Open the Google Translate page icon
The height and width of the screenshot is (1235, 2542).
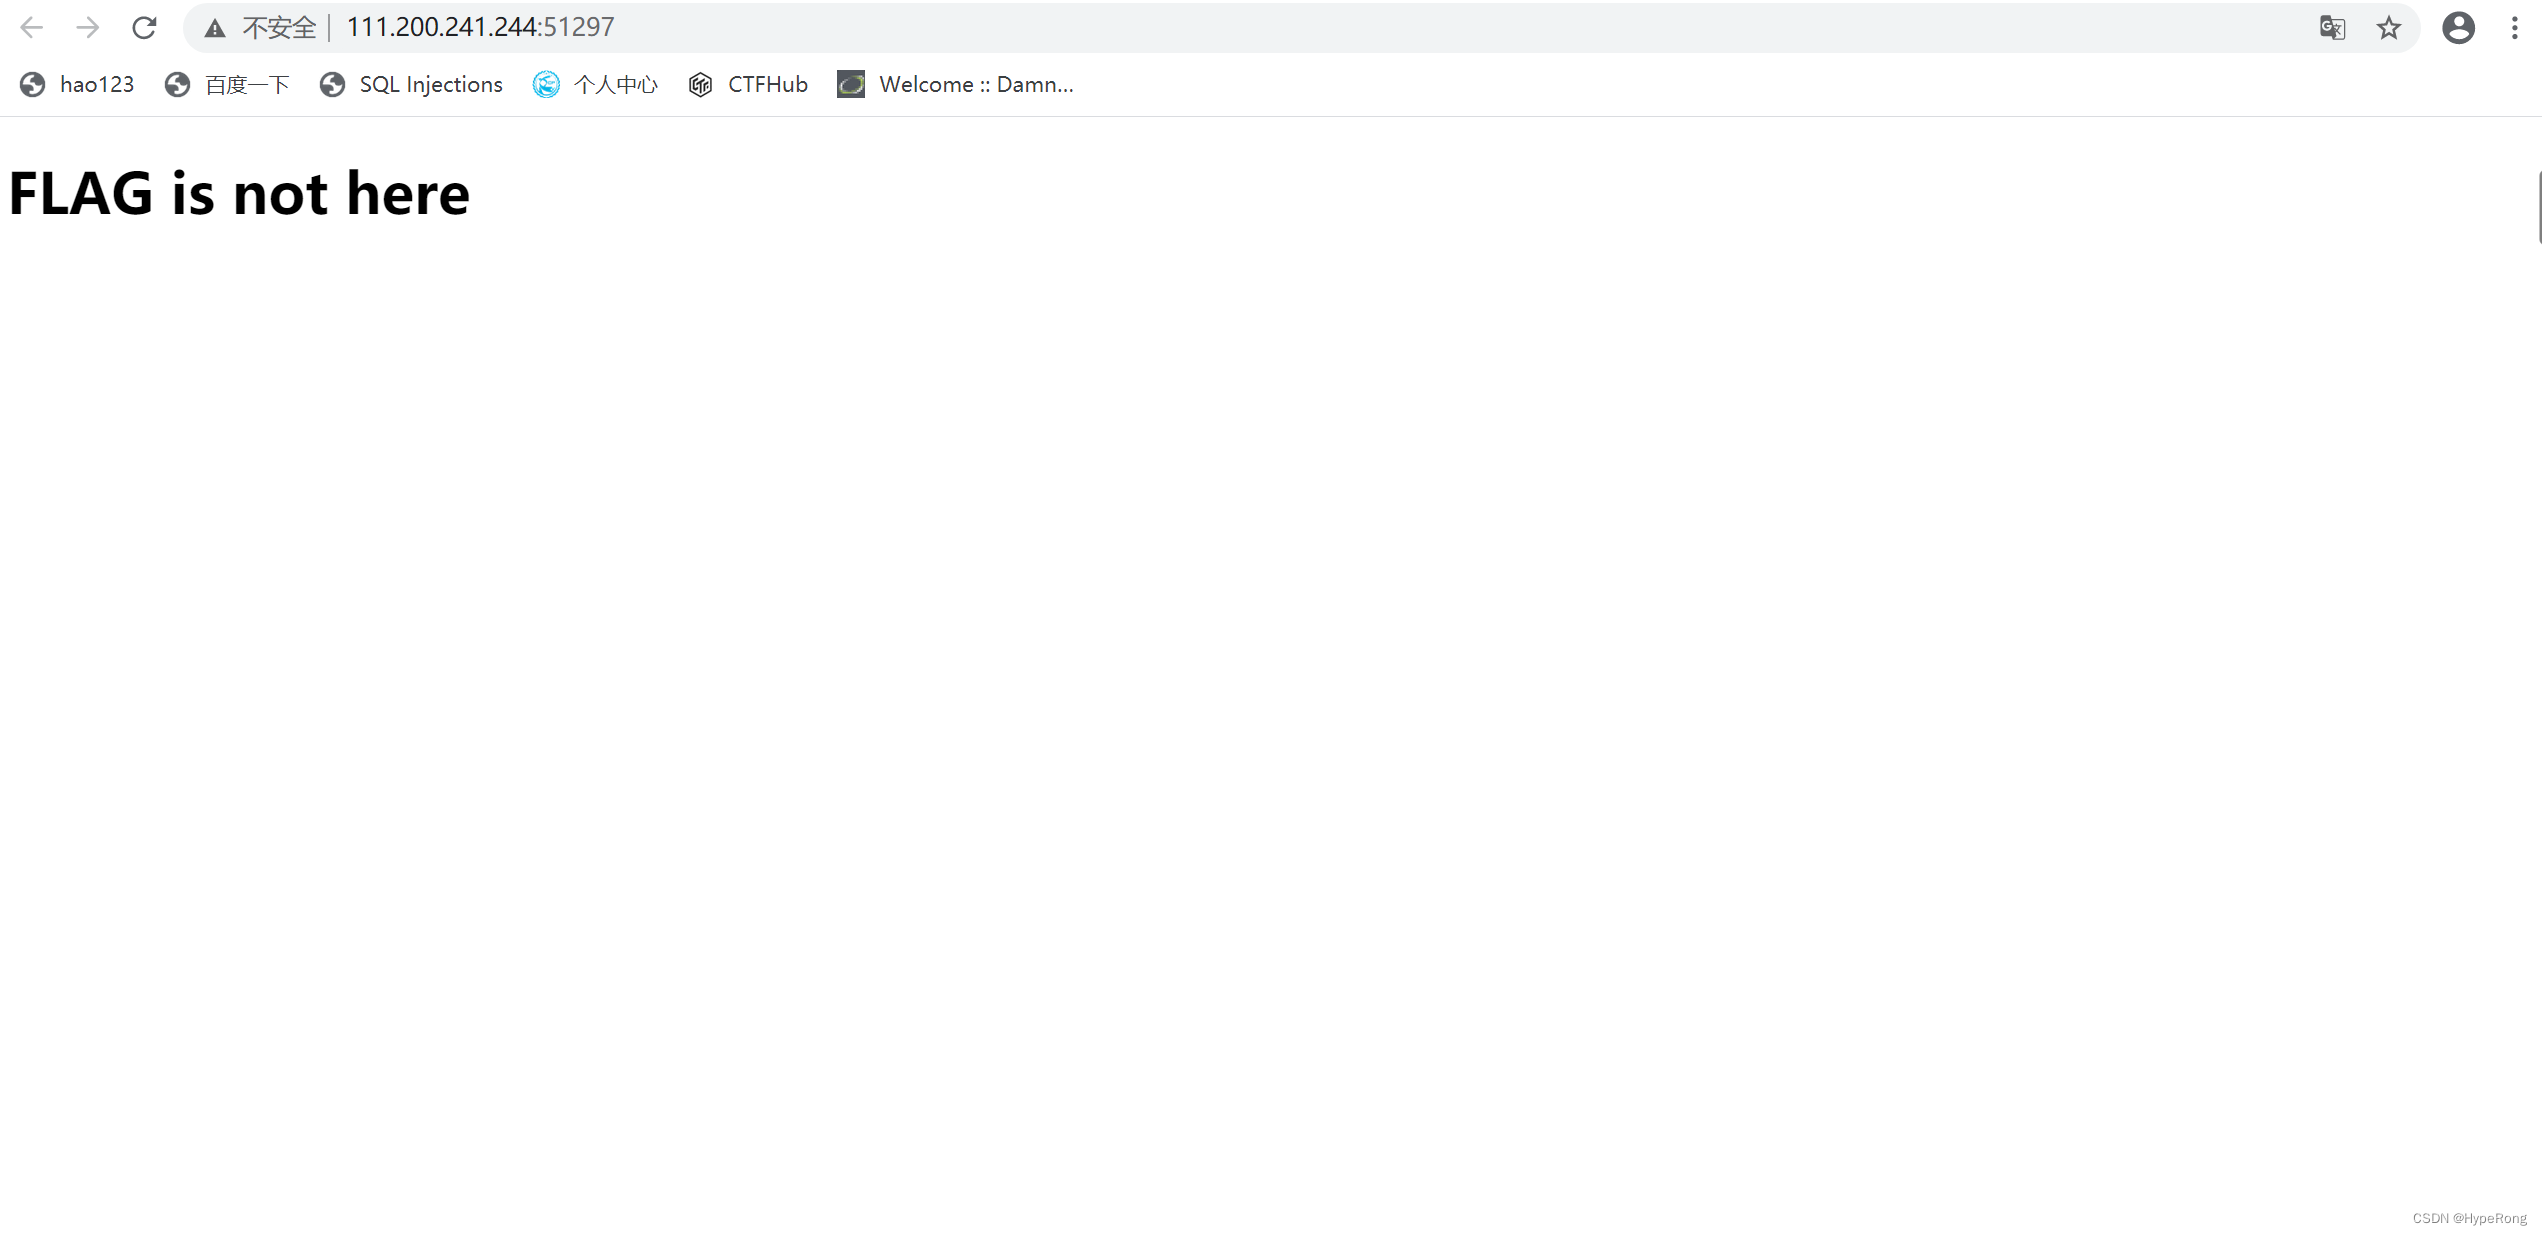click(x=2332, y=27)
